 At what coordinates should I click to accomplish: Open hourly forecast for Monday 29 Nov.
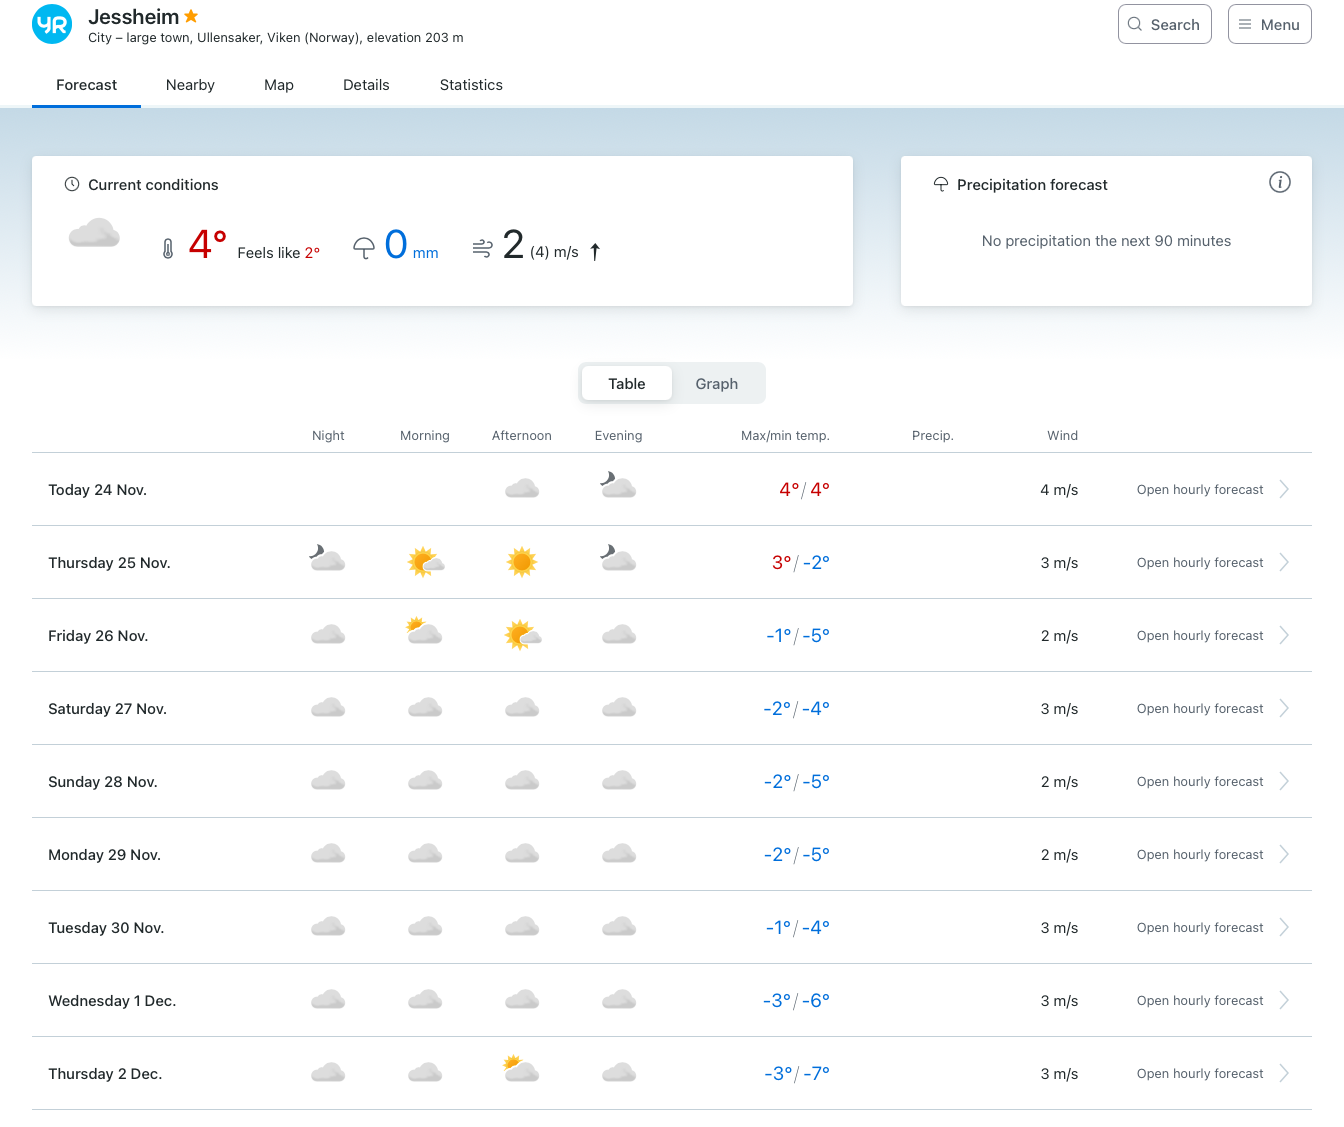1200,855
